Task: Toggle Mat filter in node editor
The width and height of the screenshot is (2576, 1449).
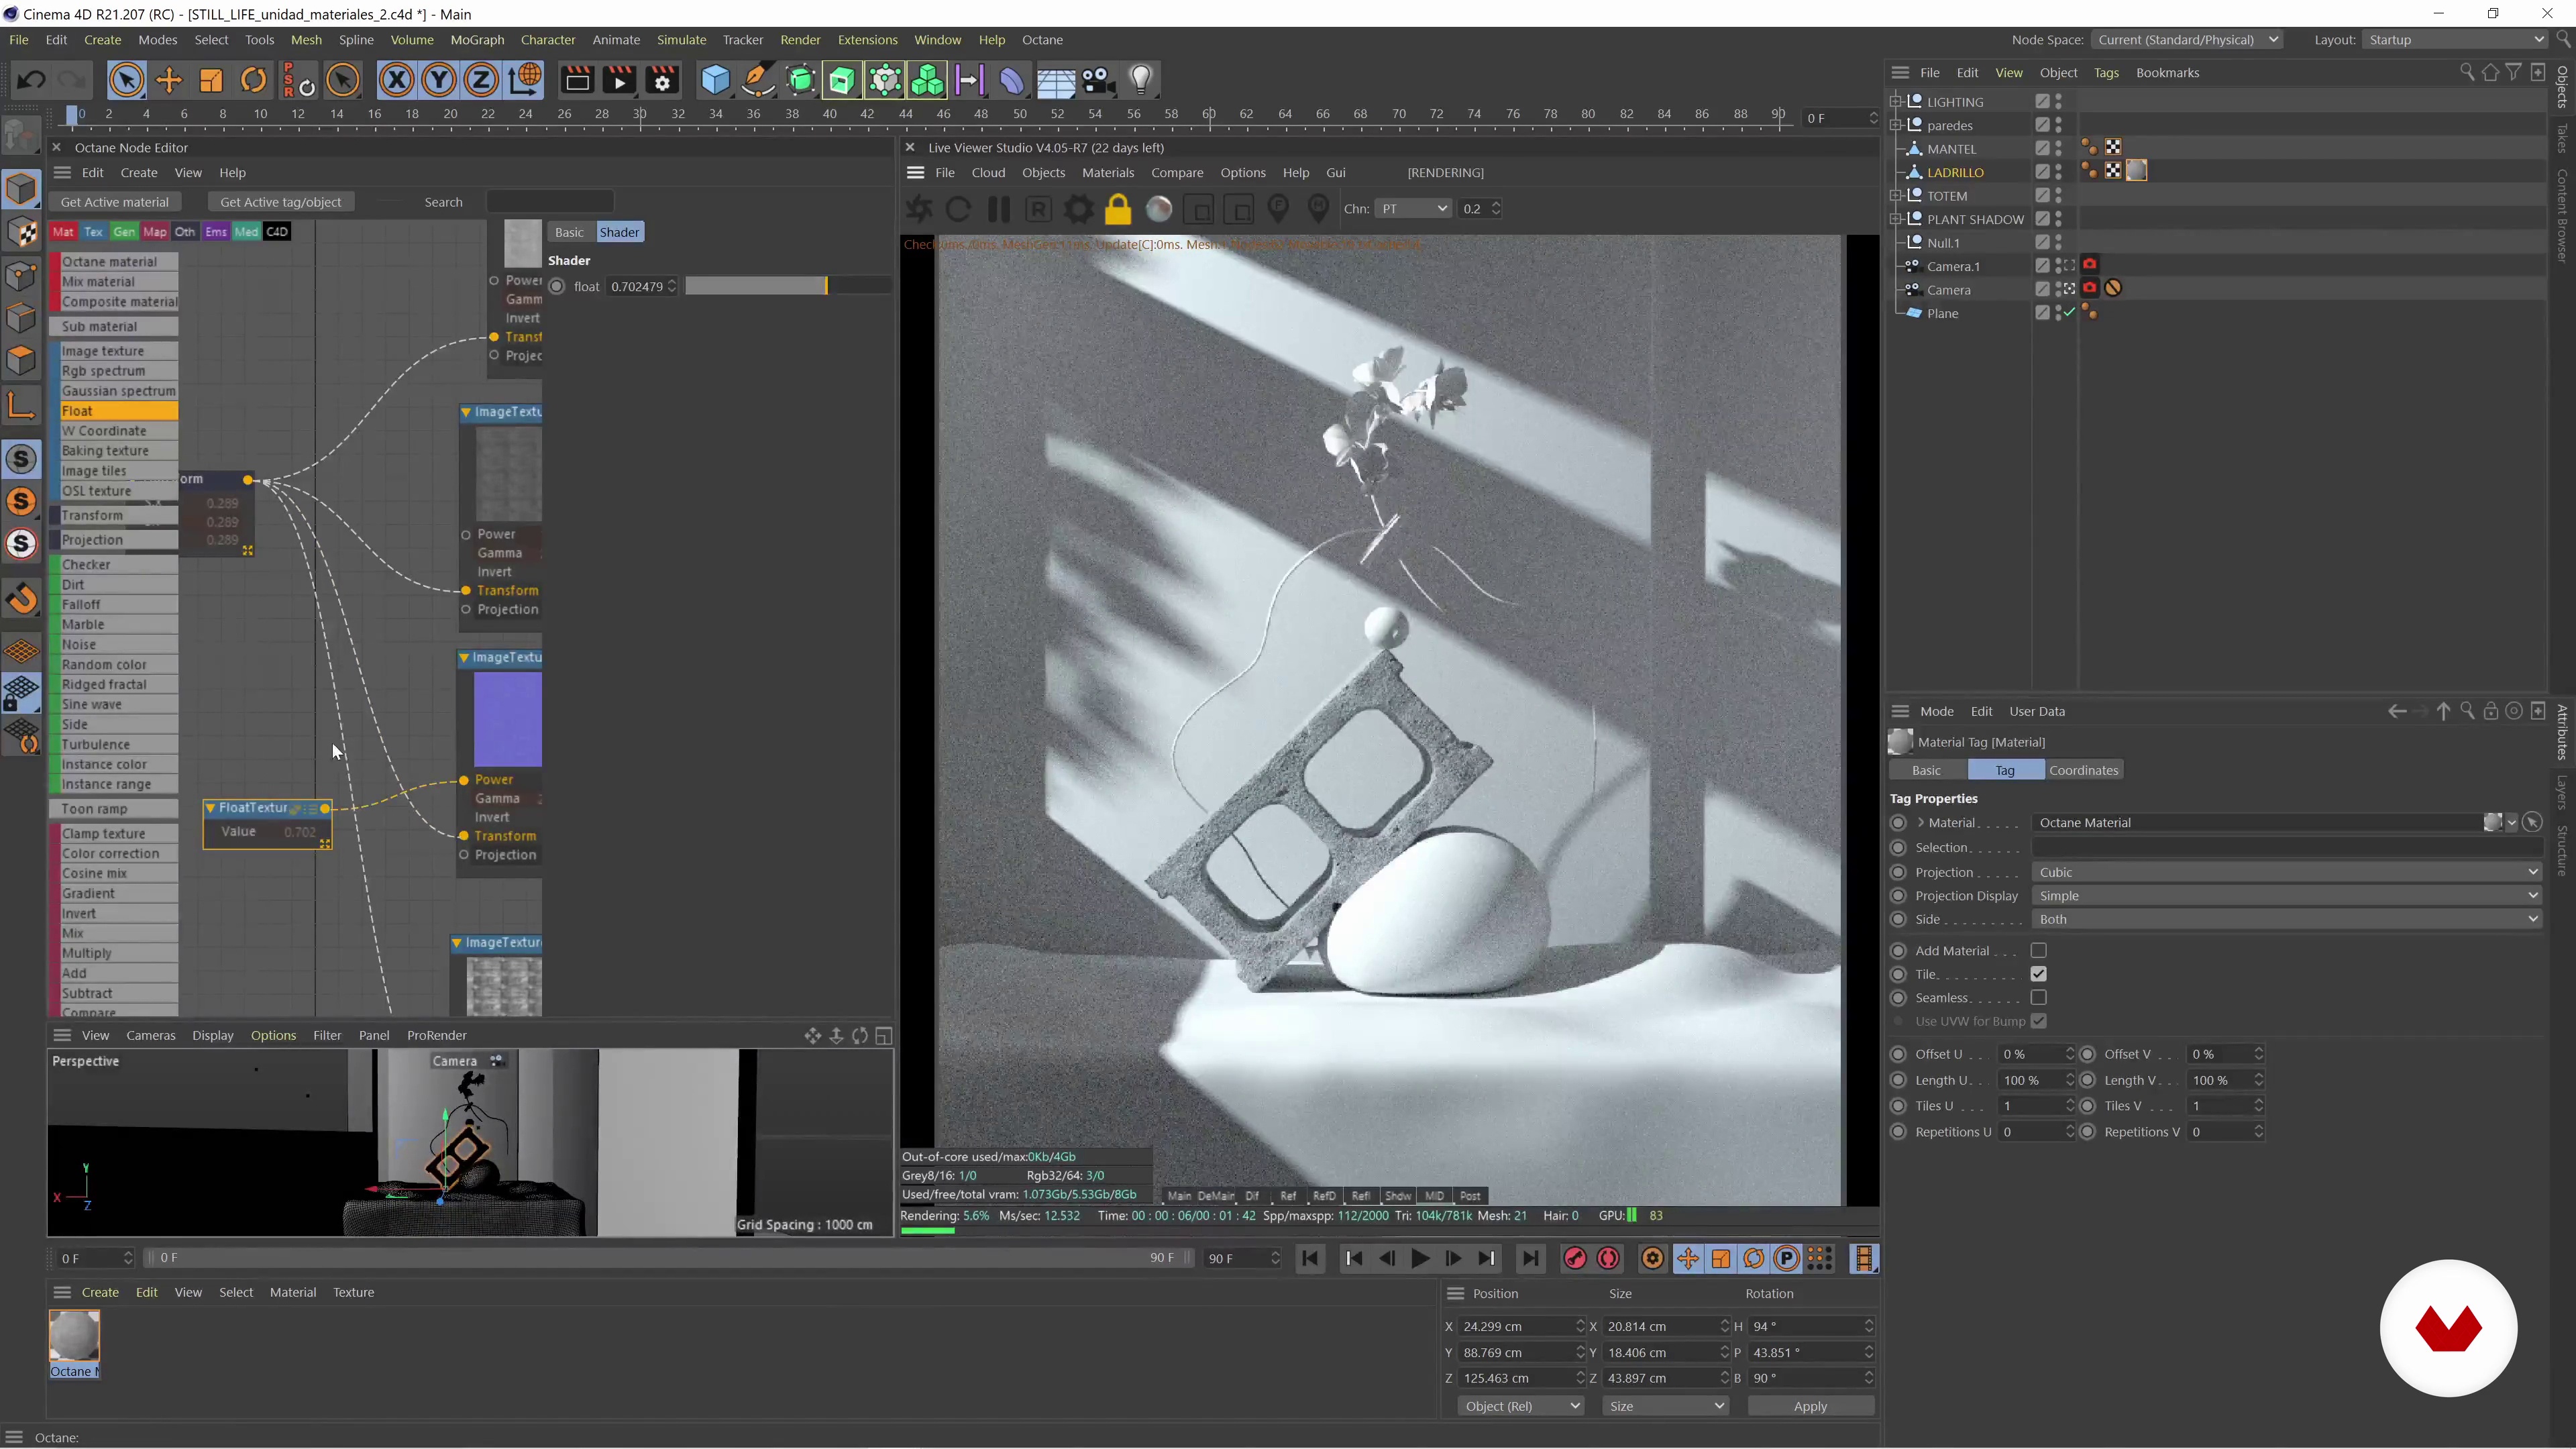Action: pos(63,232)
